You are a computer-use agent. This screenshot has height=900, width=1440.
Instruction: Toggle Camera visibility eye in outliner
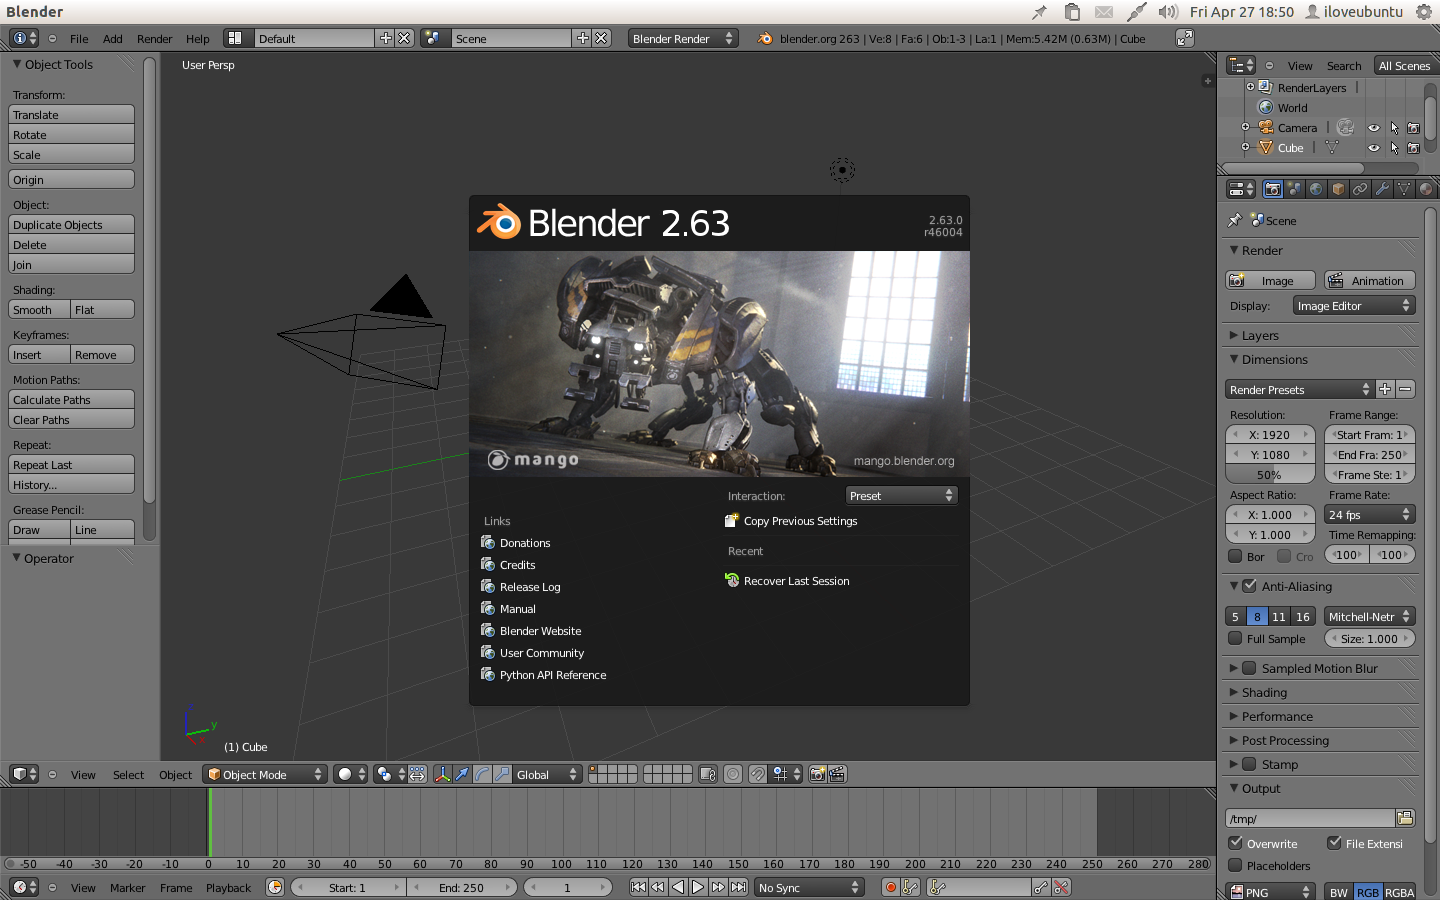pyautogui.click(x=1374, y=128)
